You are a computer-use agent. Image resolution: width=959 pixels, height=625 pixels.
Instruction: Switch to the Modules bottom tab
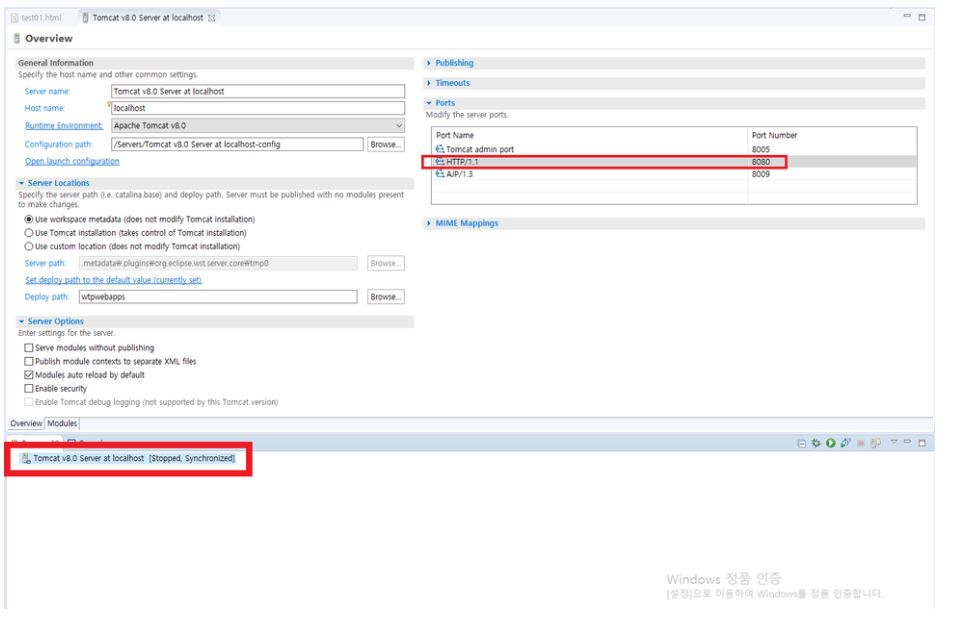[x=62, y=424]
